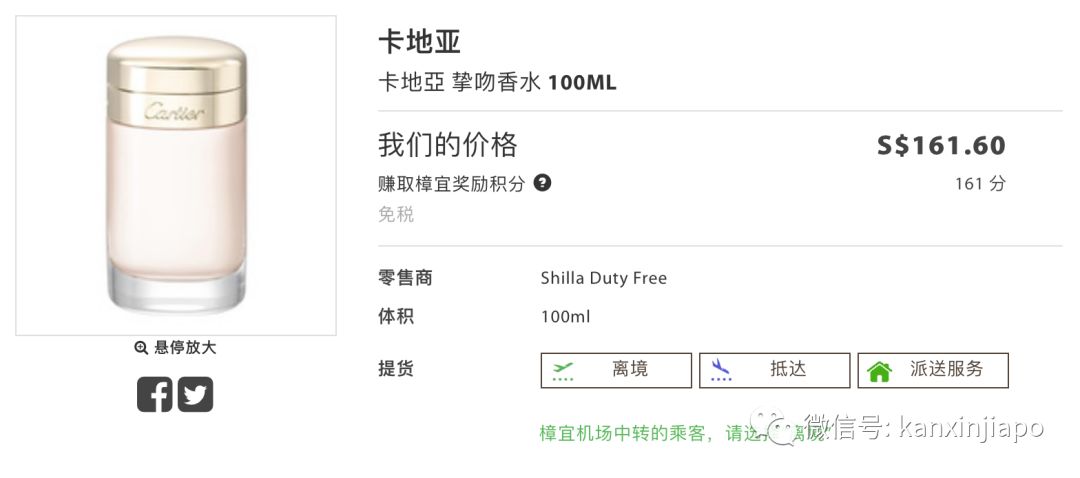Click the S$161.60 price
1080x478 pixels.
[941, 146]
